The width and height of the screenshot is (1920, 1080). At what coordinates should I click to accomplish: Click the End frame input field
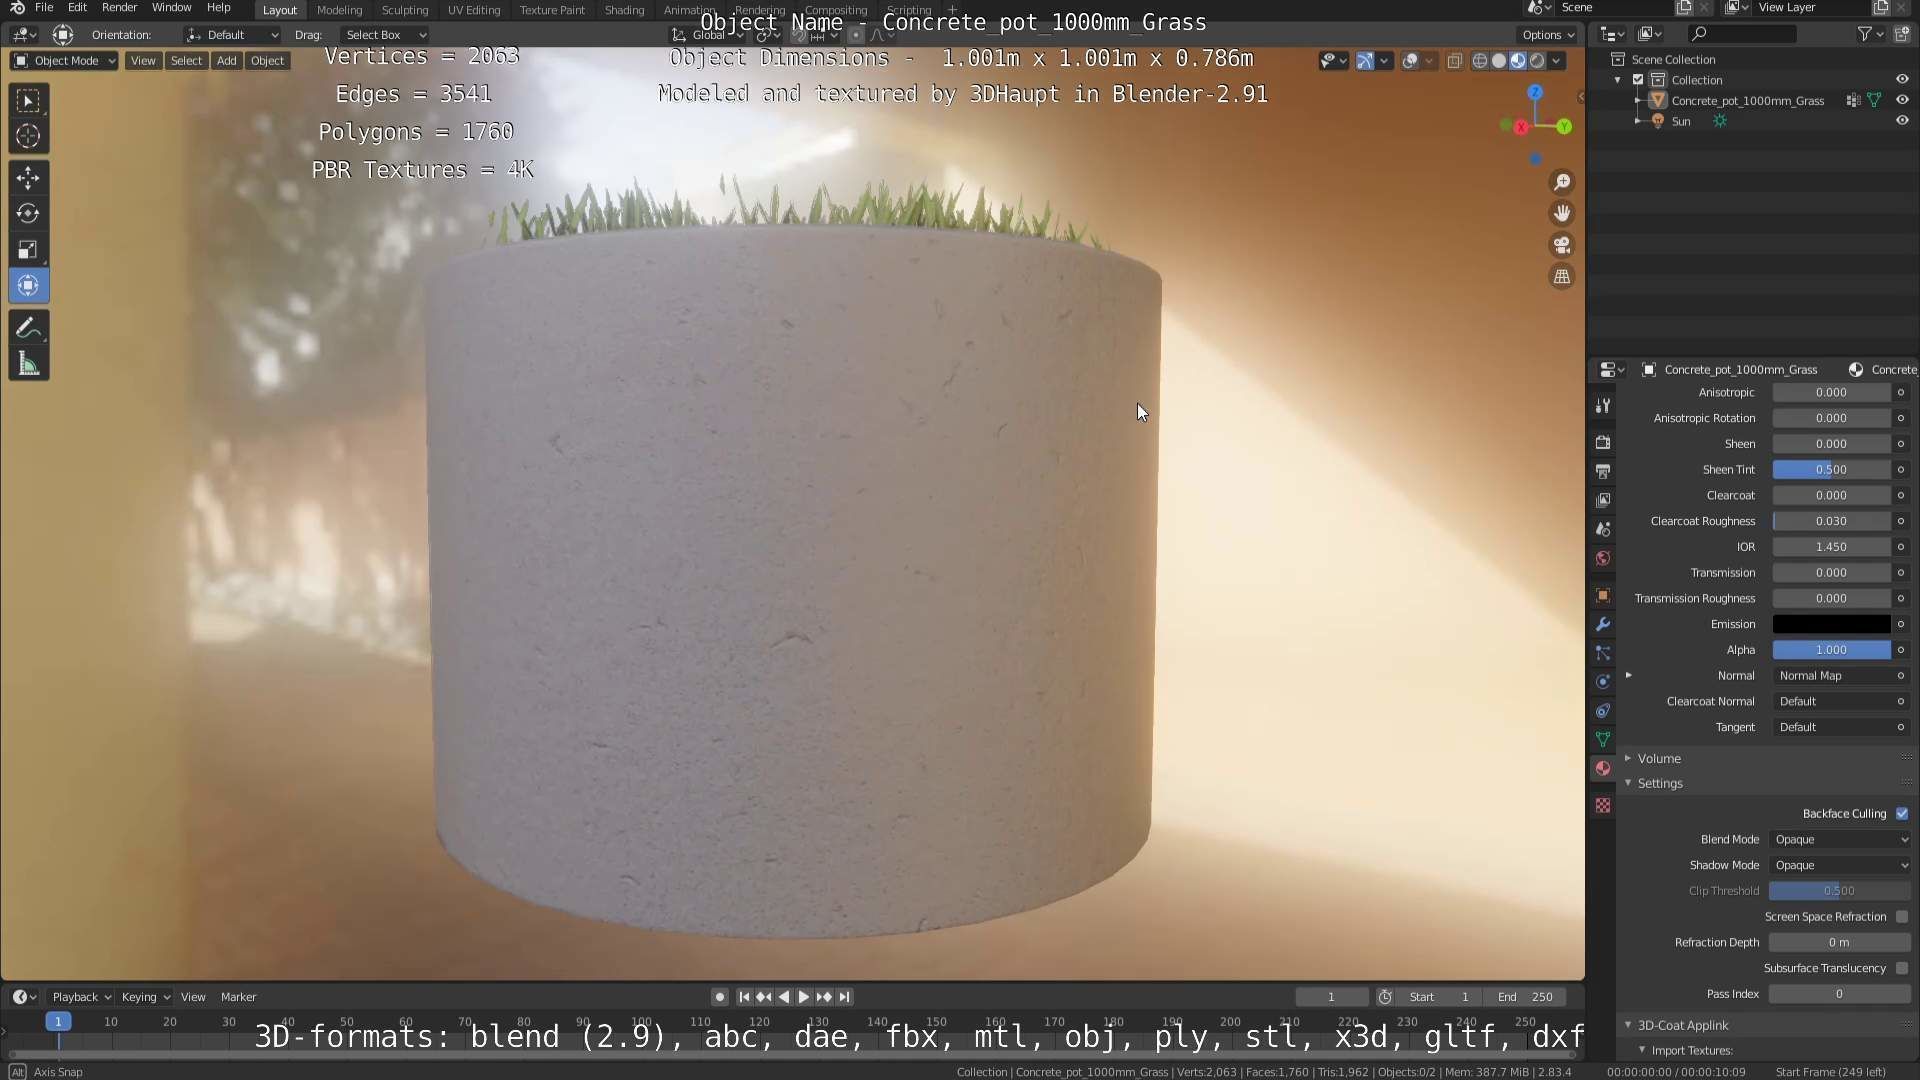1525,997
